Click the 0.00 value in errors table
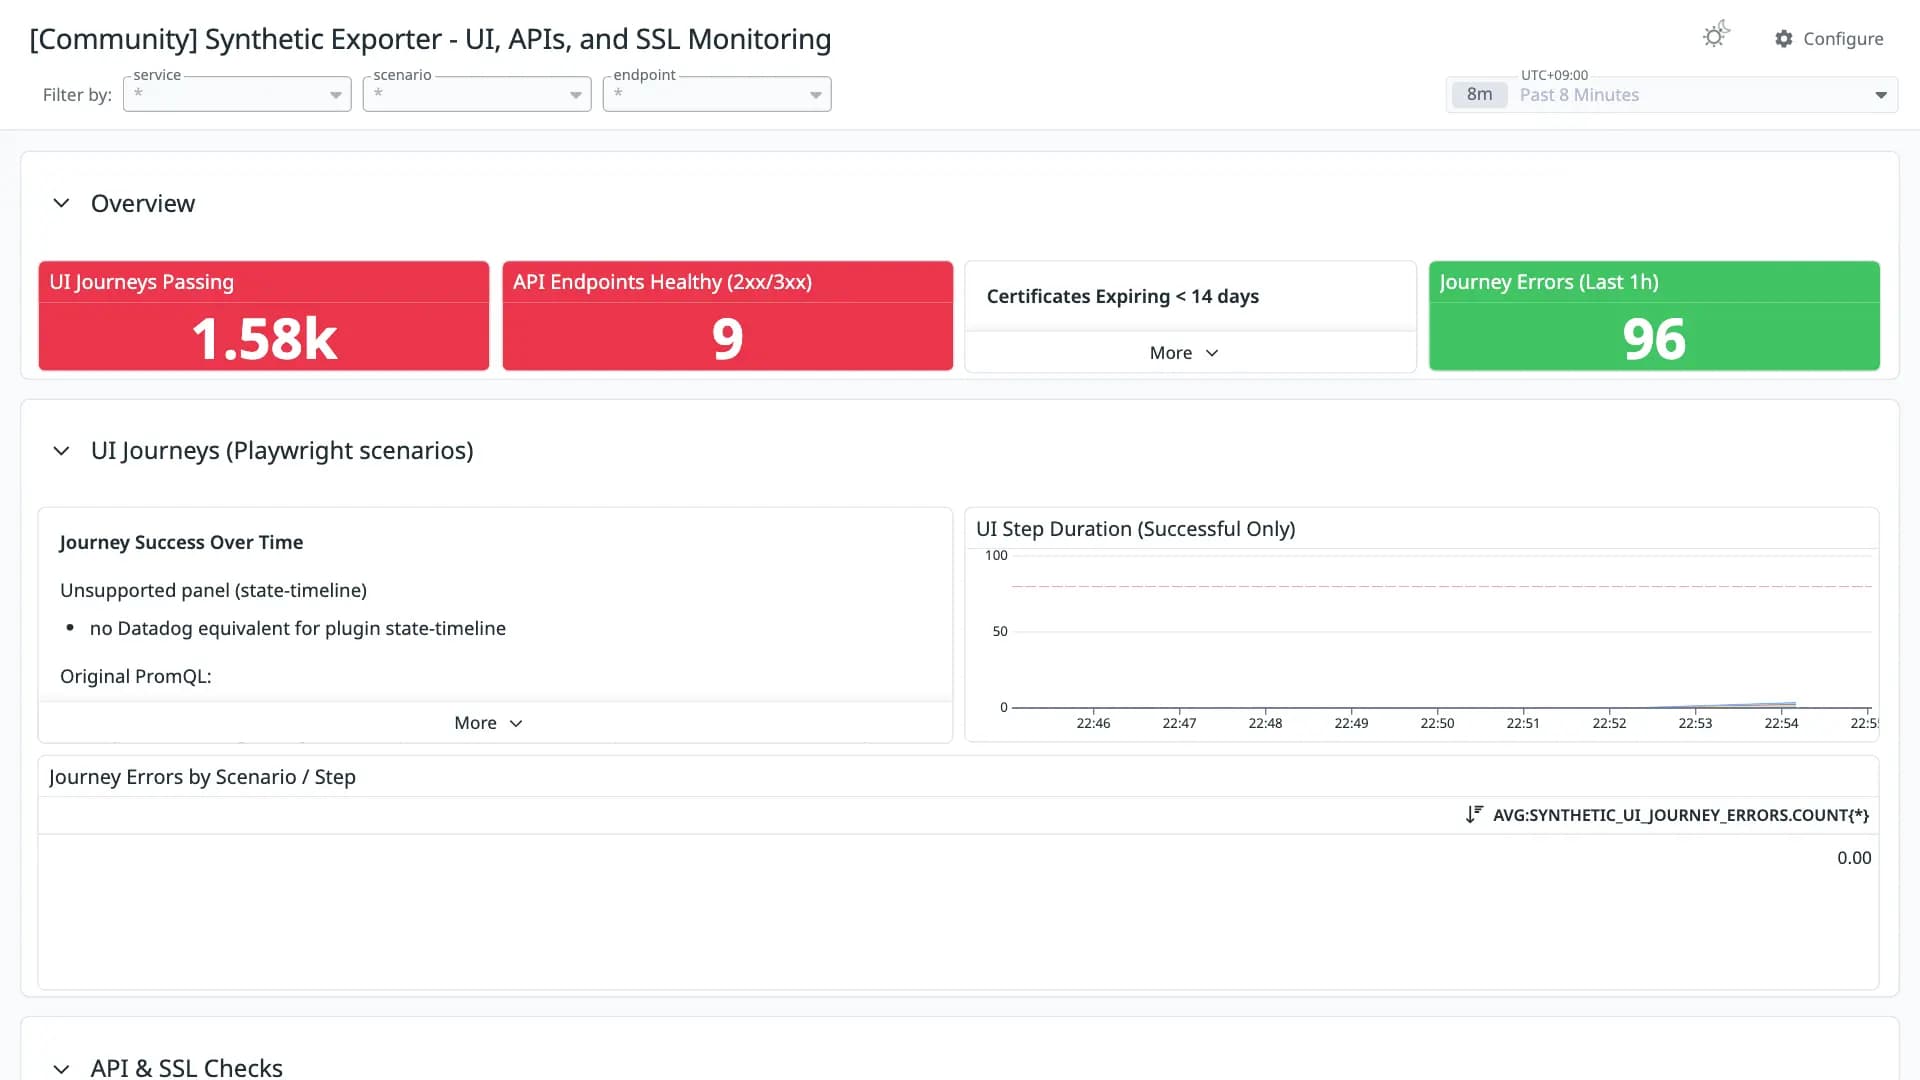The width and height of the screenshot is (1920, 1080). (x=1853, y=858)
